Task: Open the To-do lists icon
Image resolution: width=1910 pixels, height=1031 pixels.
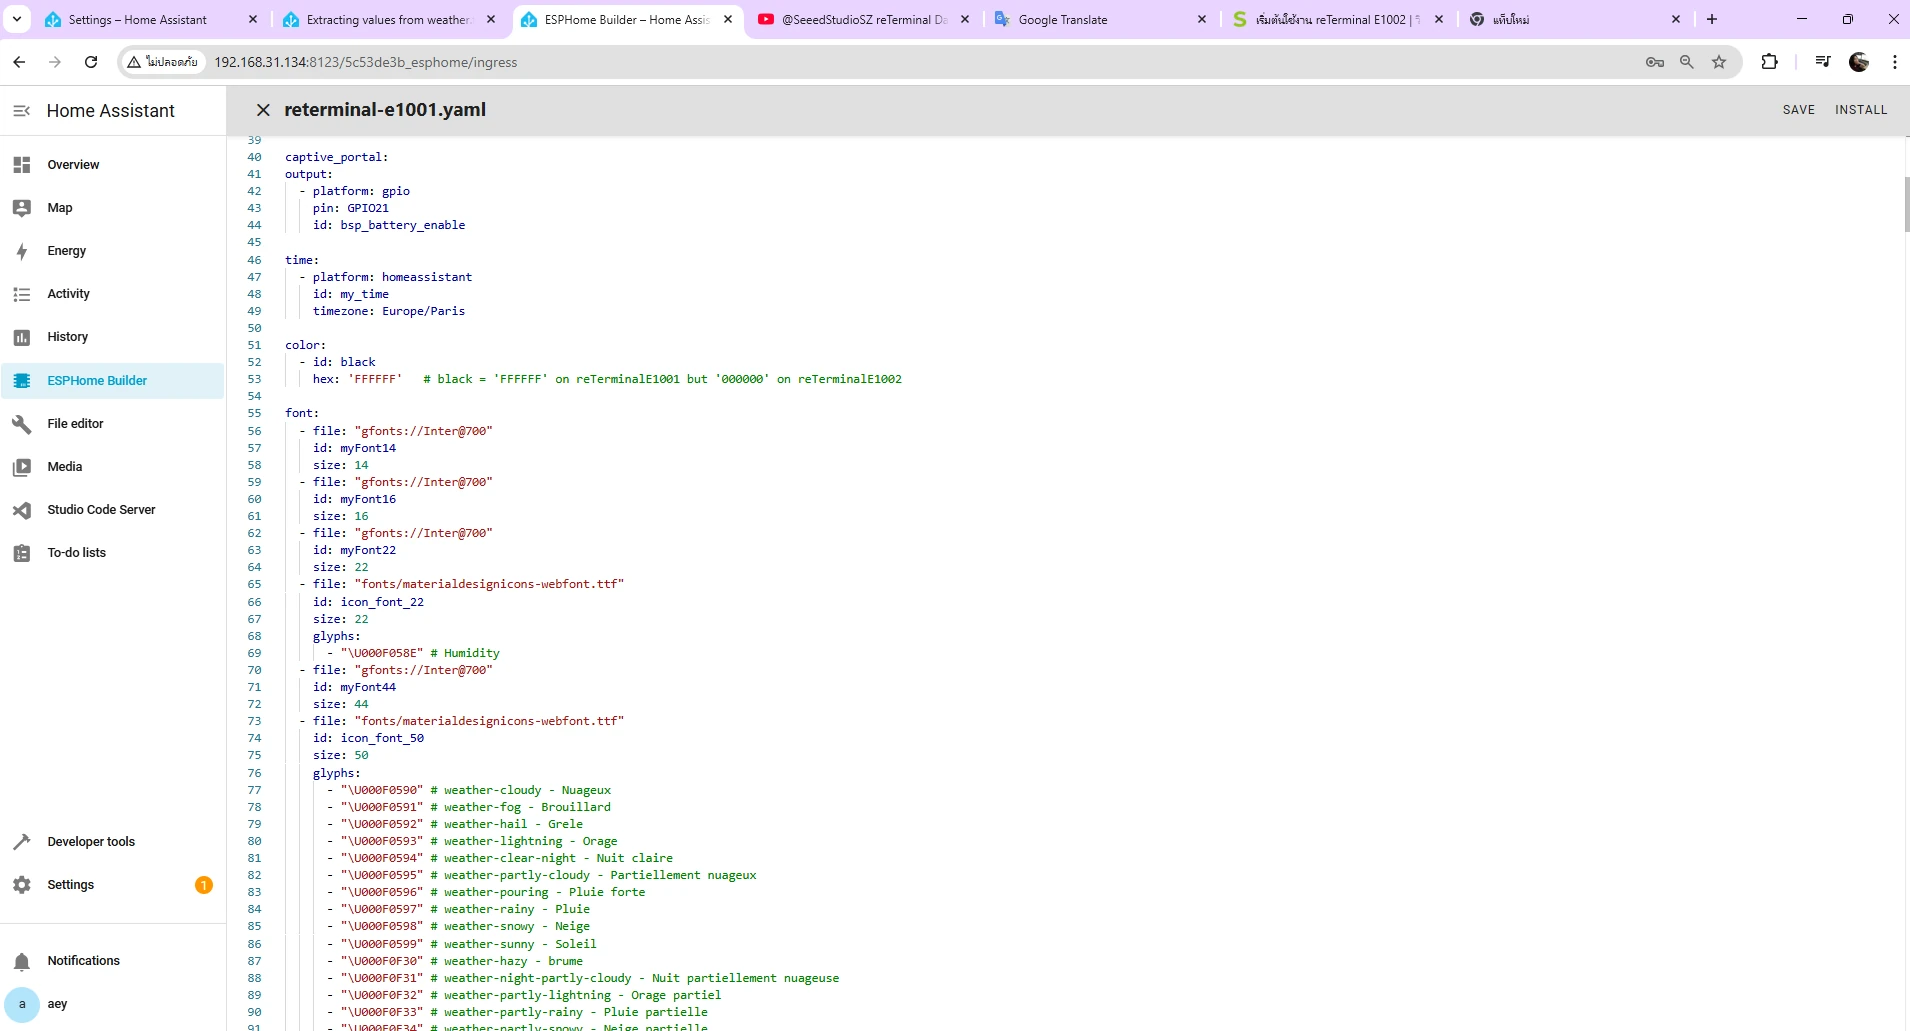Action: [x=22, y=553]
